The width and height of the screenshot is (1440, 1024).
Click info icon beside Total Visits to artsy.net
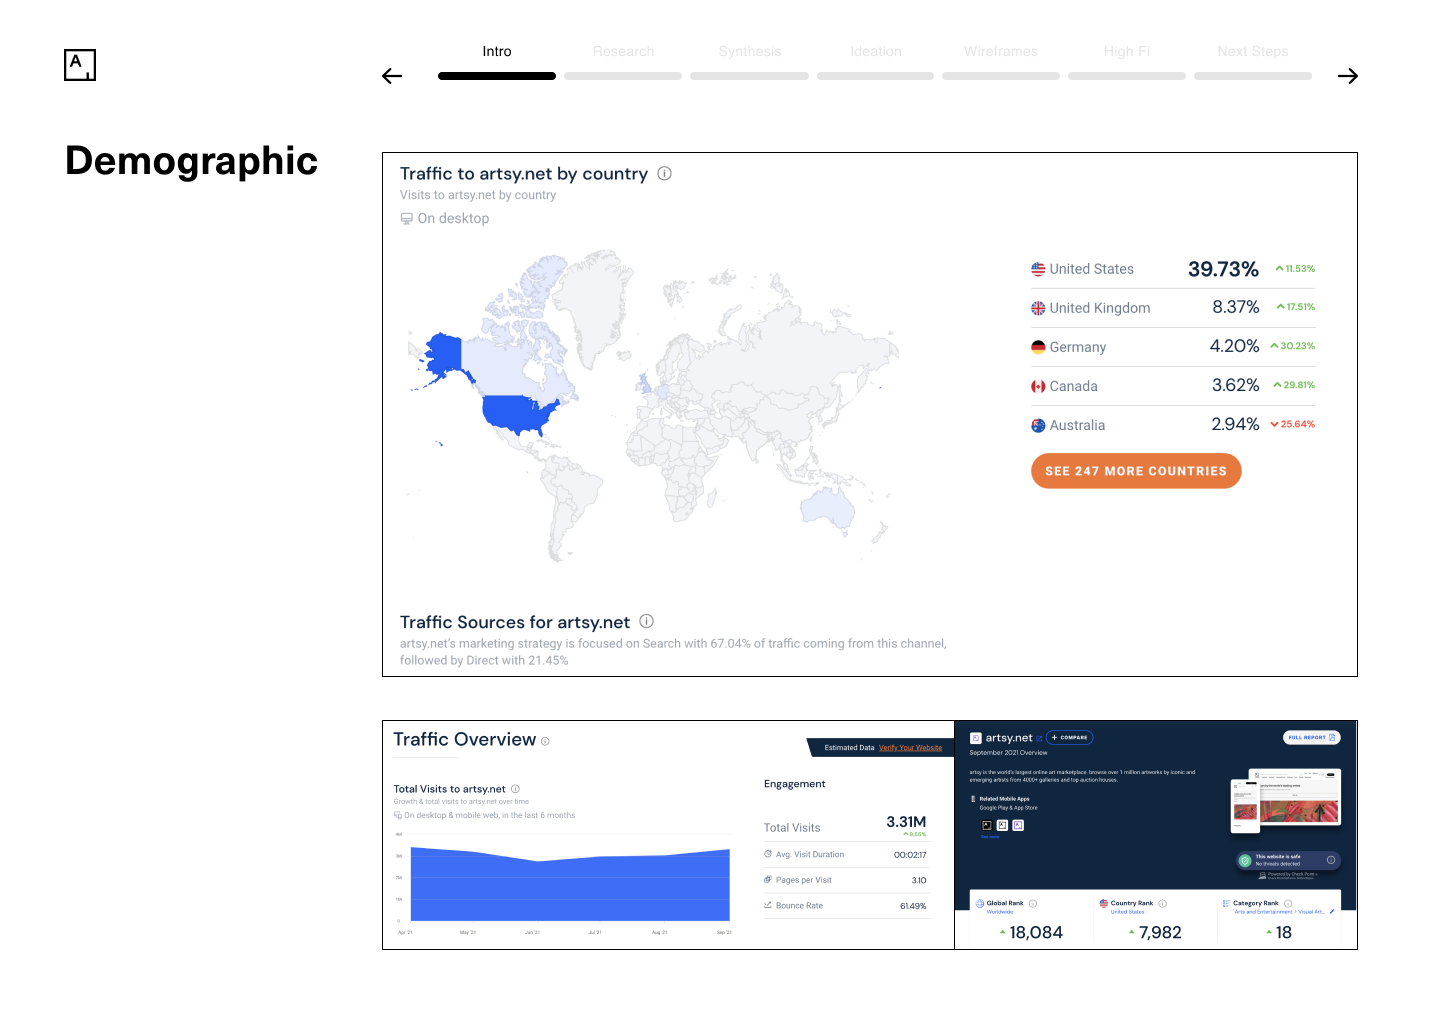pyautogui.click(x=515, y=789)
